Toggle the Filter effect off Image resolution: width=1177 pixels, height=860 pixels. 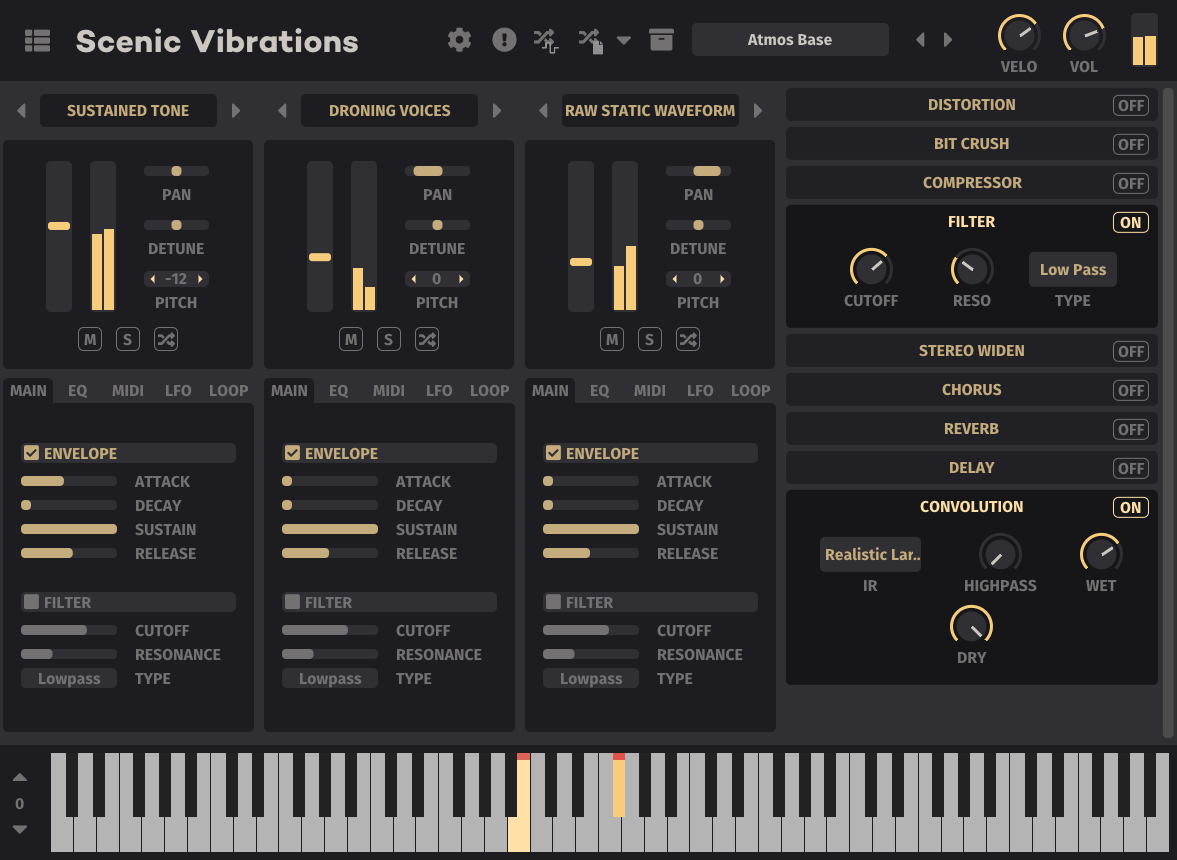pos(1130,222)
